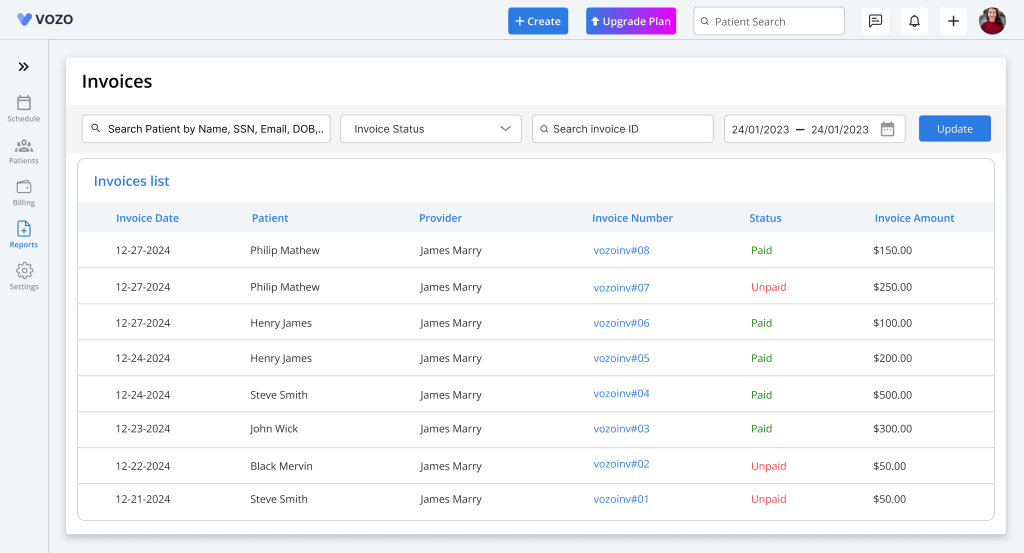The image size is (1024, 553).
Task: Expand the sidebar with the double-chevron icon
Action: pyautogui.click(x=24, y=67)
